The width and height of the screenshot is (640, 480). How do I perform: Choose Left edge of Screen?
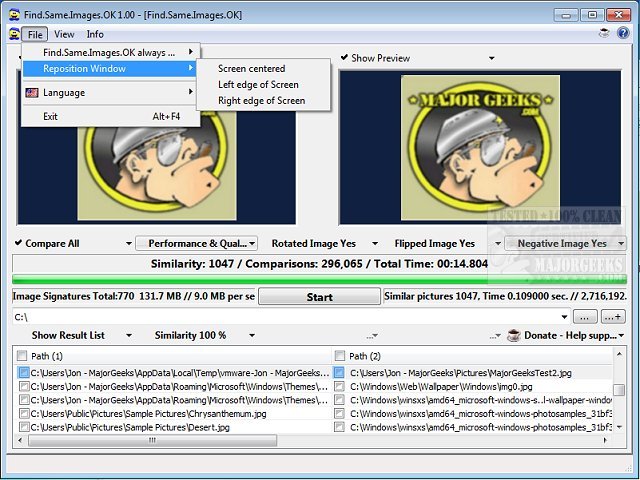click(x=263, y=84)
